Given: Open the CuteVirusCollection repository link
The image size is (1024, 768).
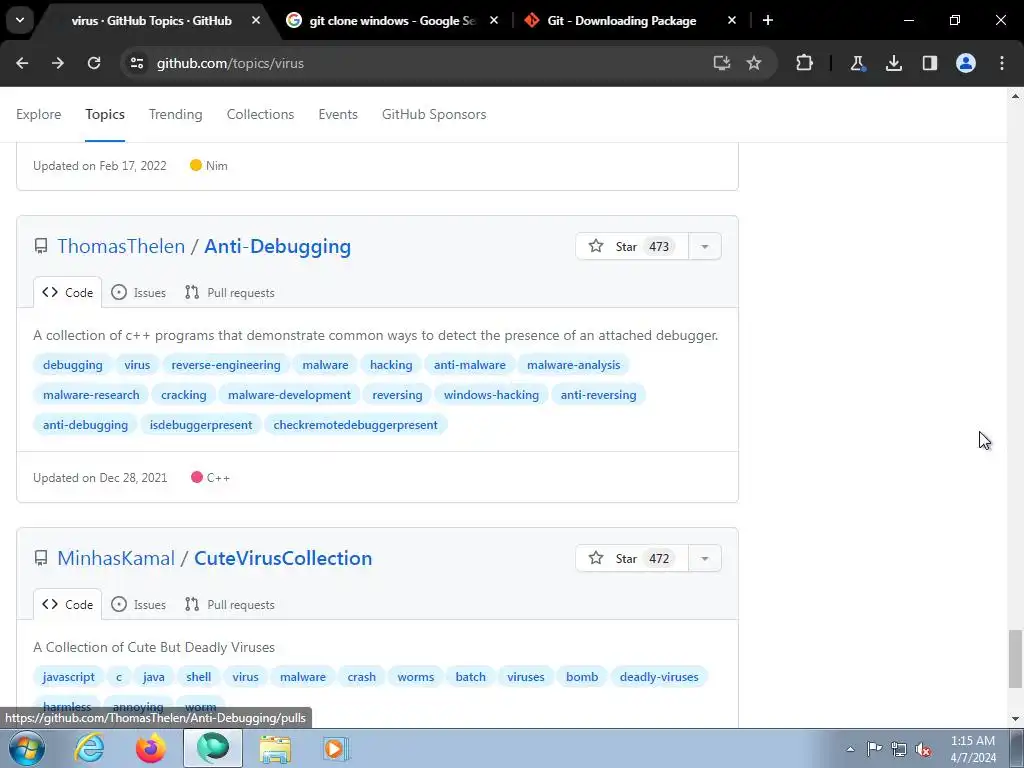Looking at the screenshot, I should [283, 558].
